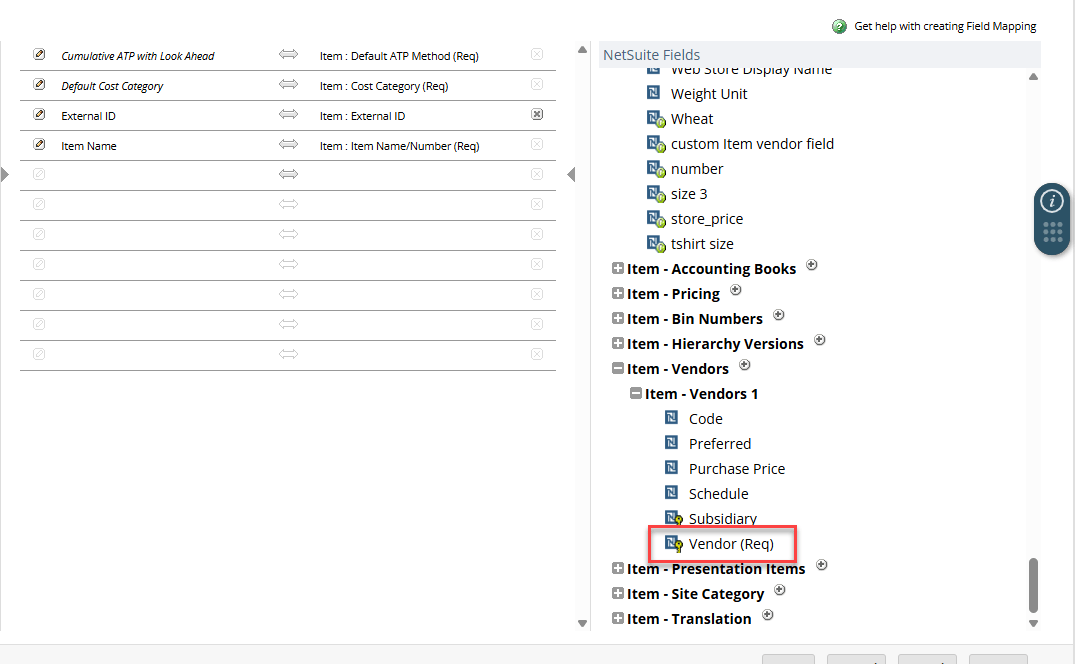Remove the Item Name/Number mapping
Image resolution: width=1075 pixels, height=664 pixels.
pos(537,145)
